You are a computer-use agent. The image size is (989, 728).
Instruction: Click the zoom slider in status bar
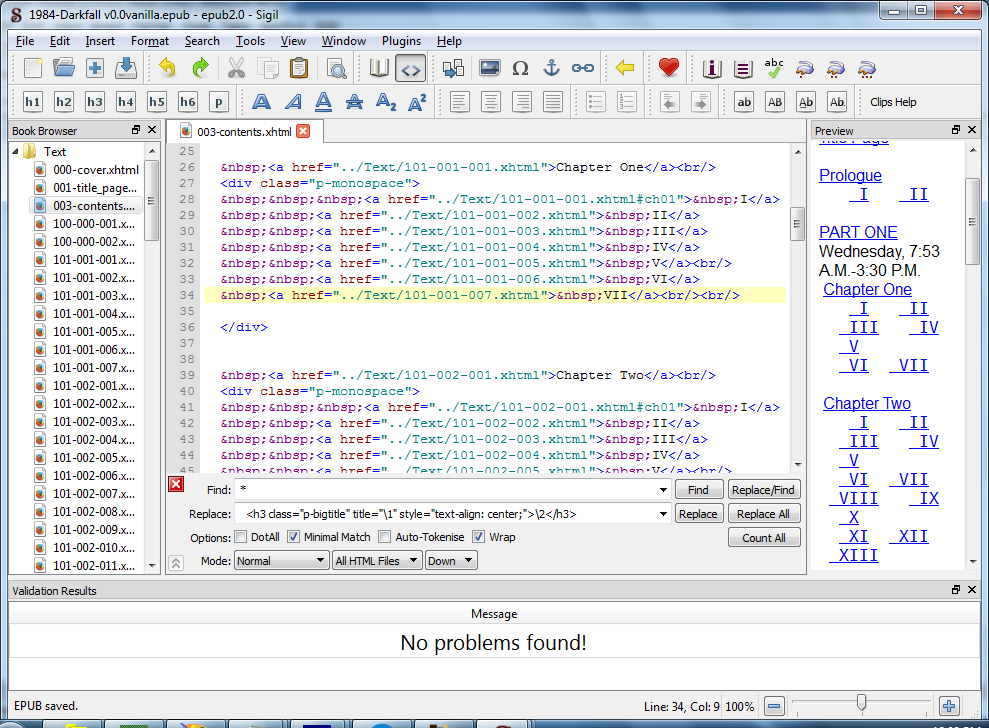coord(861,705)
